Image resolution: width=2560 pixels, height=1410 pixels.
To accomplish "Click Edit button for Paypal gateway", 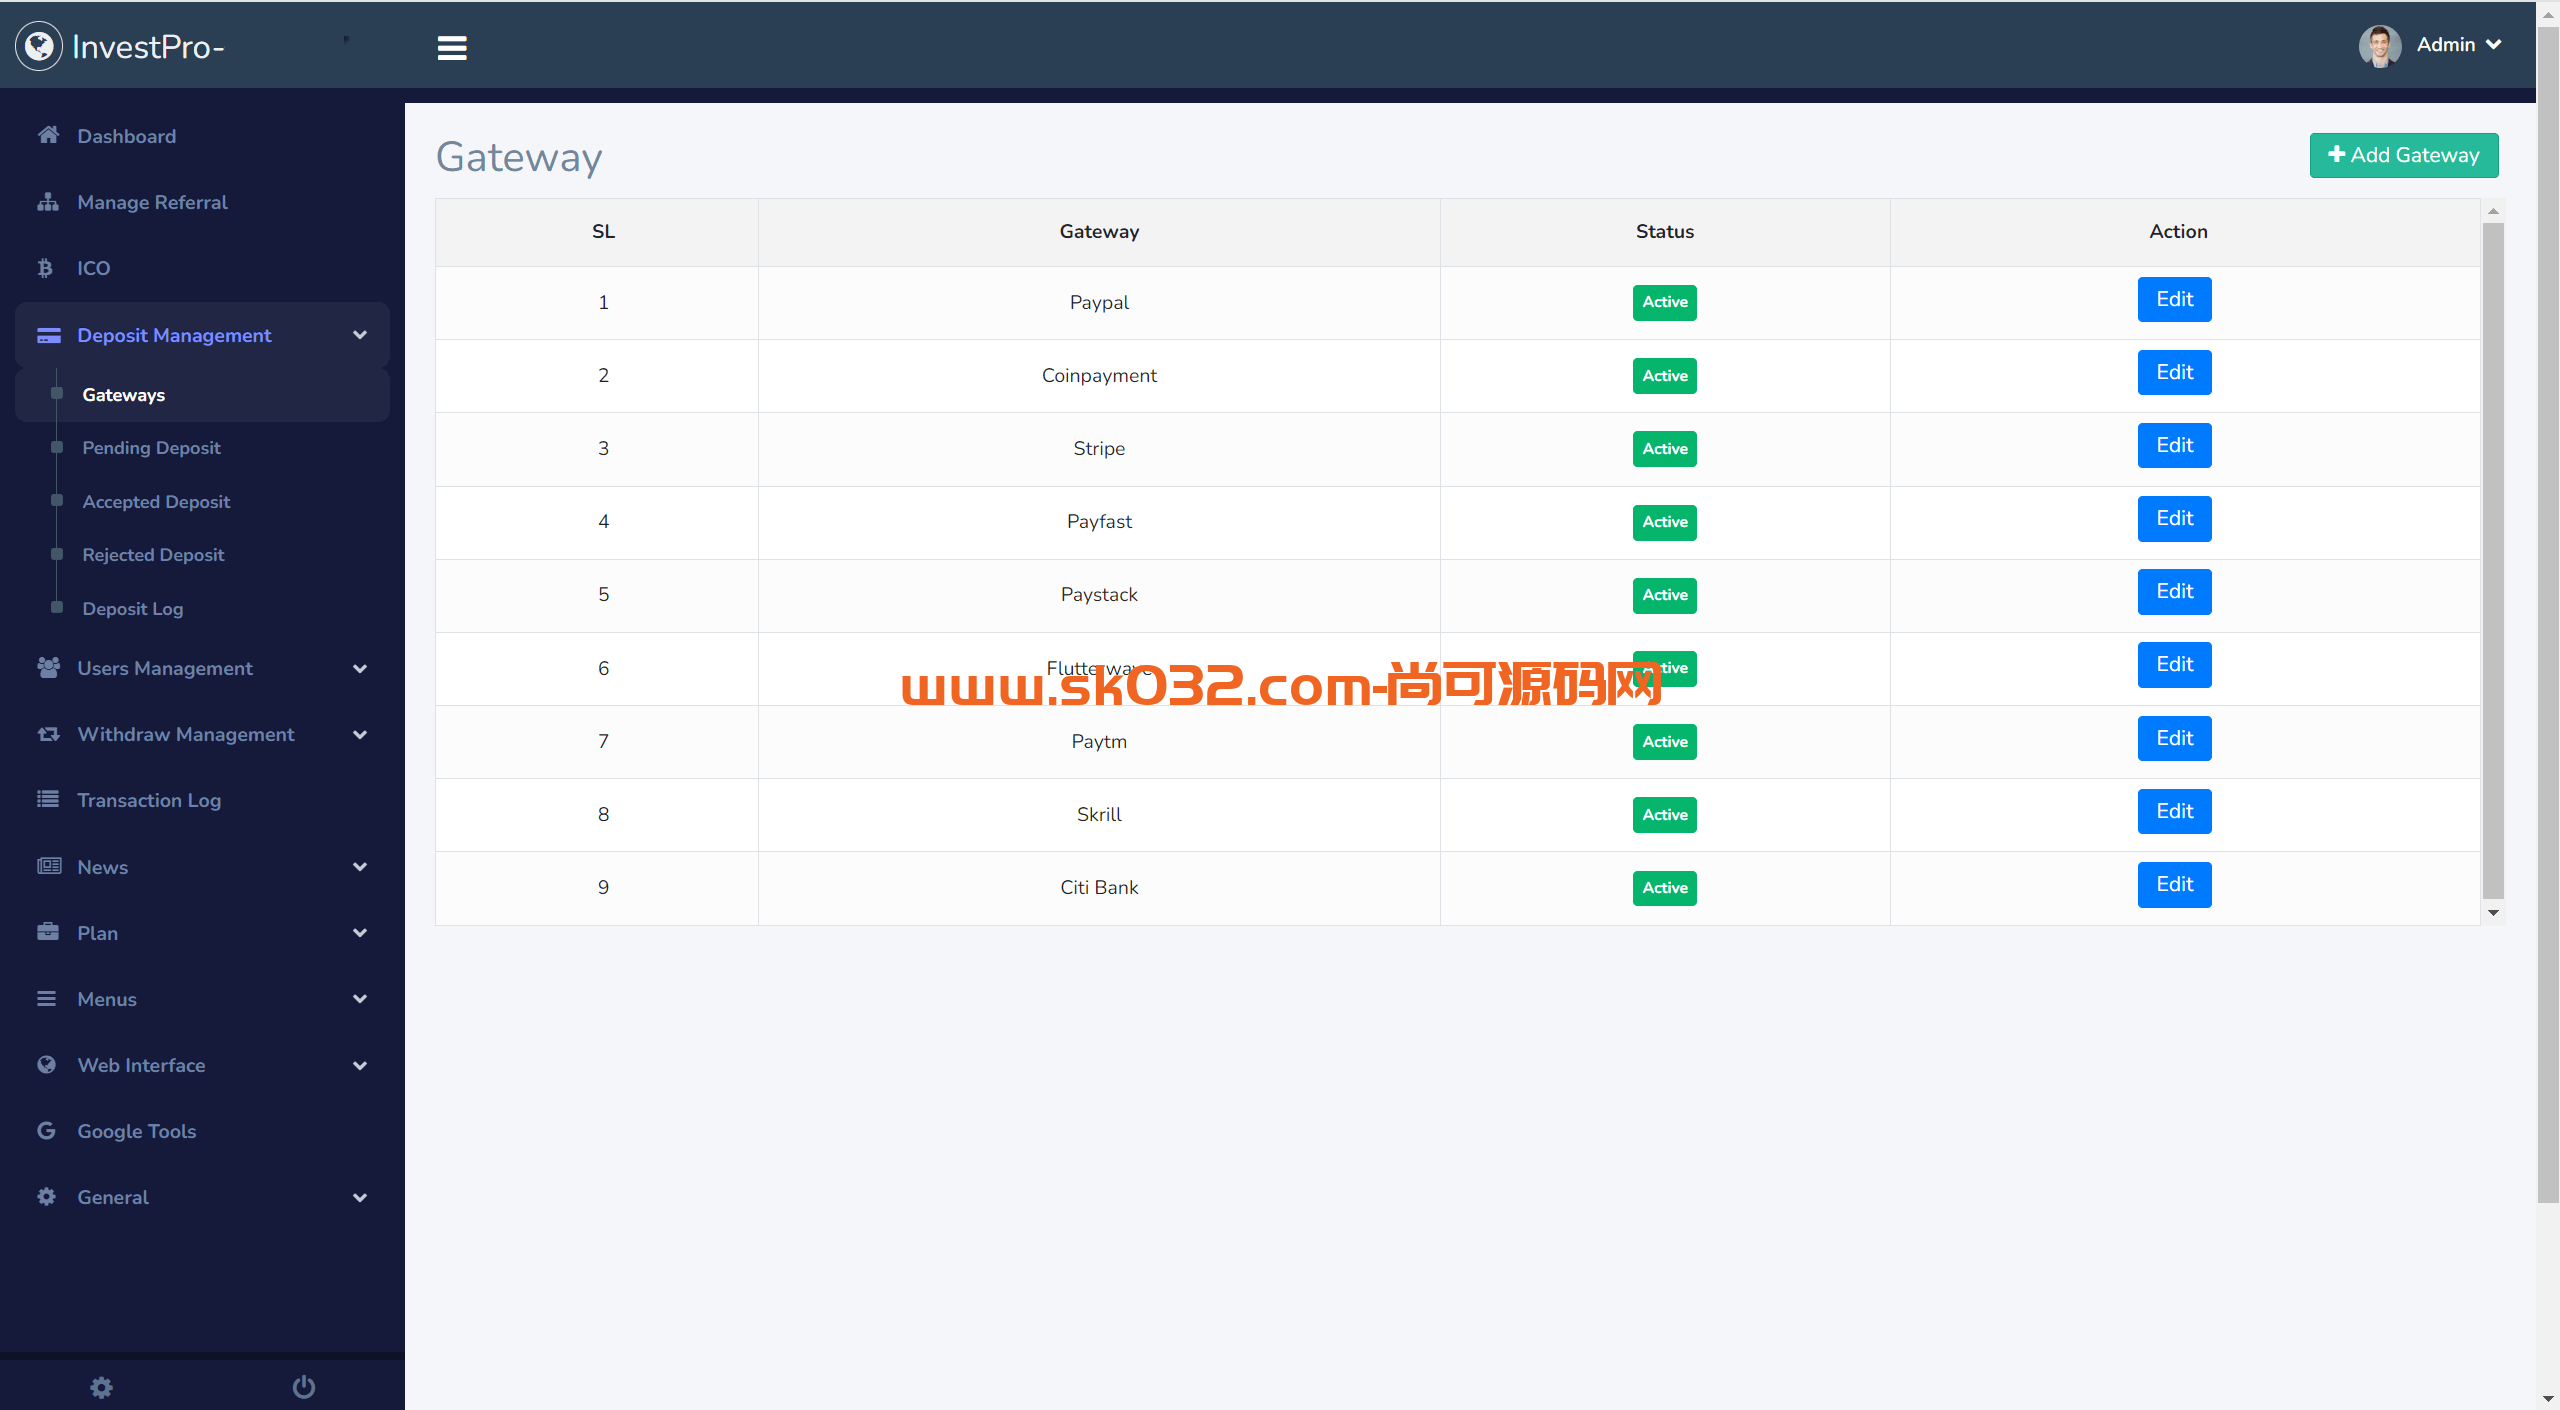I will click(2175, 299).
